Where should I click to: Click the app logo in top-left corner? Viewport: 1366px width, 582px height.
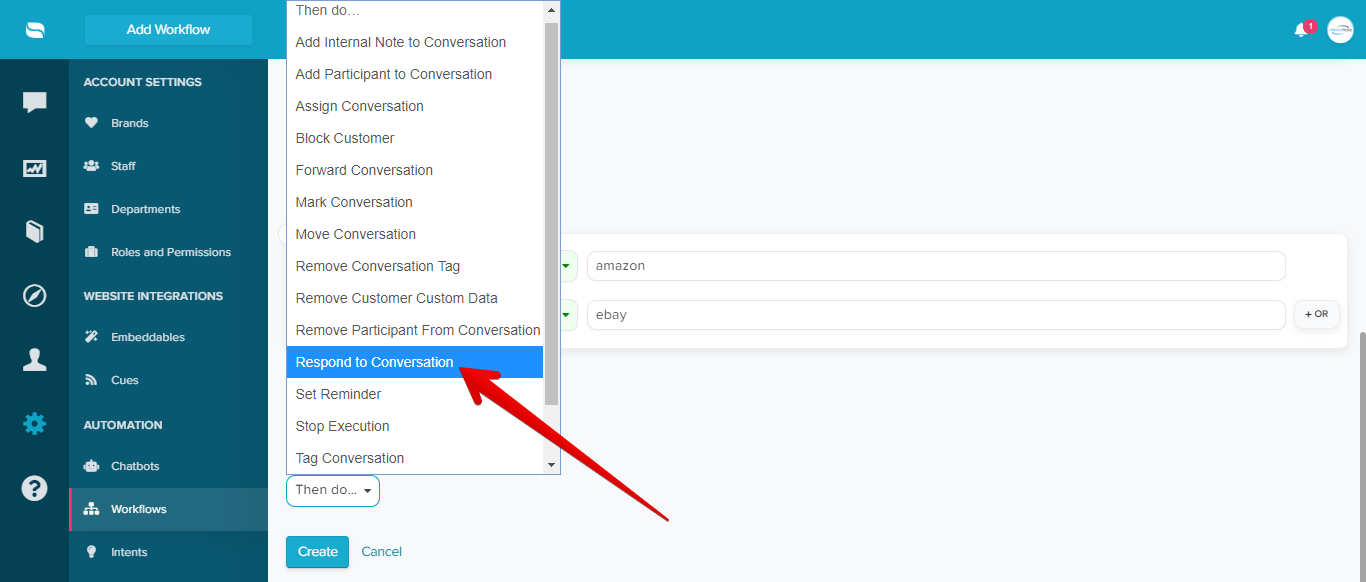pyautogui.click(x=35, y=30)
